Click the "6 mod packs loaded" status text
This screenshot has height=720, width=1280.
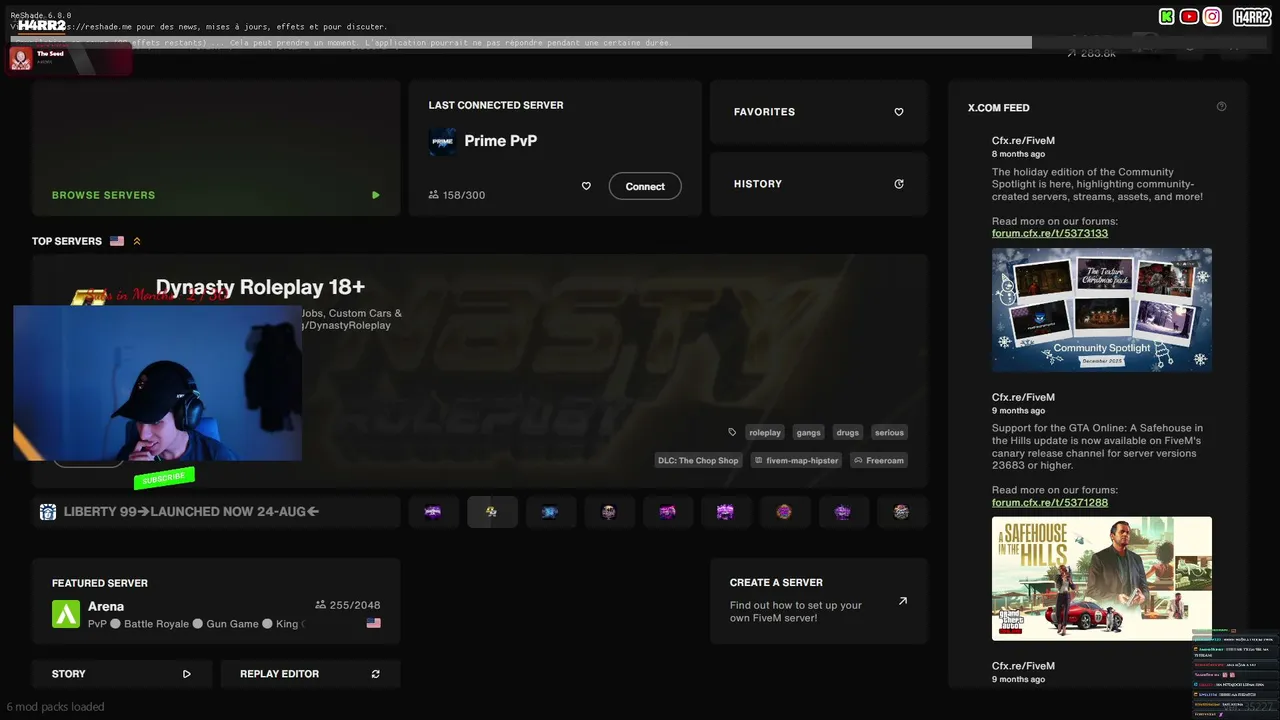[55, 707]
